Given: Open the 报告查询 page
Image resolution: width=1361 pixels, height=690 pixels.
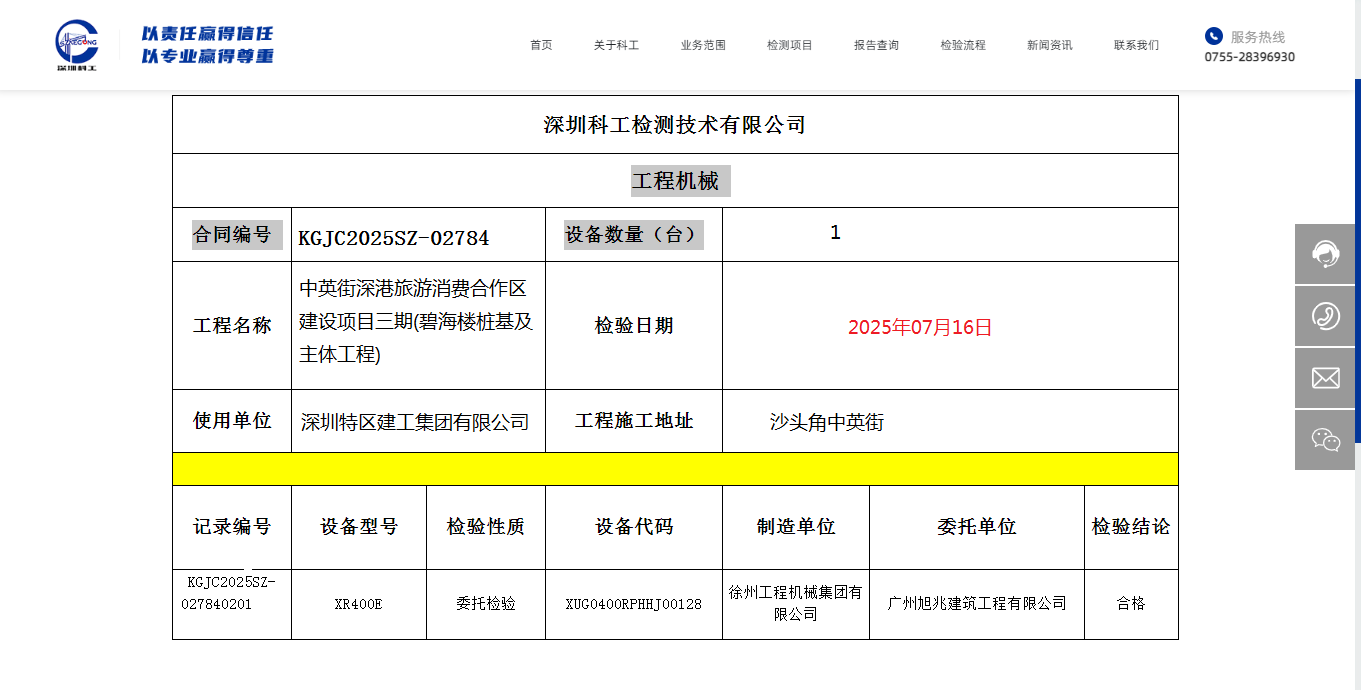Looking at the screenshot, I should pos(876,45).
